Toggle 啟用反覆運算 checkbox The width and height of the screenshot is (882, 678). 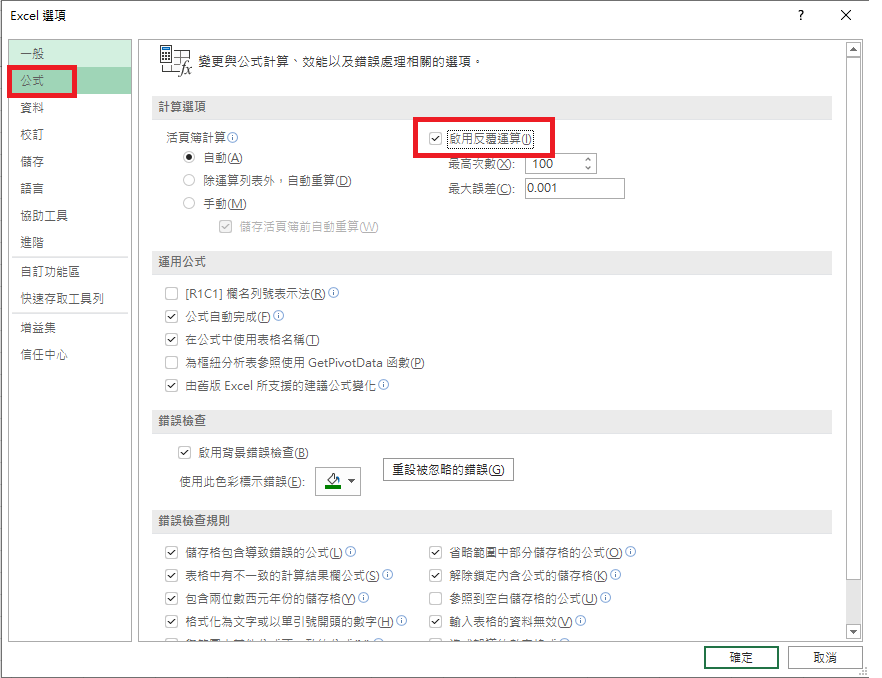tap(435, 138)
